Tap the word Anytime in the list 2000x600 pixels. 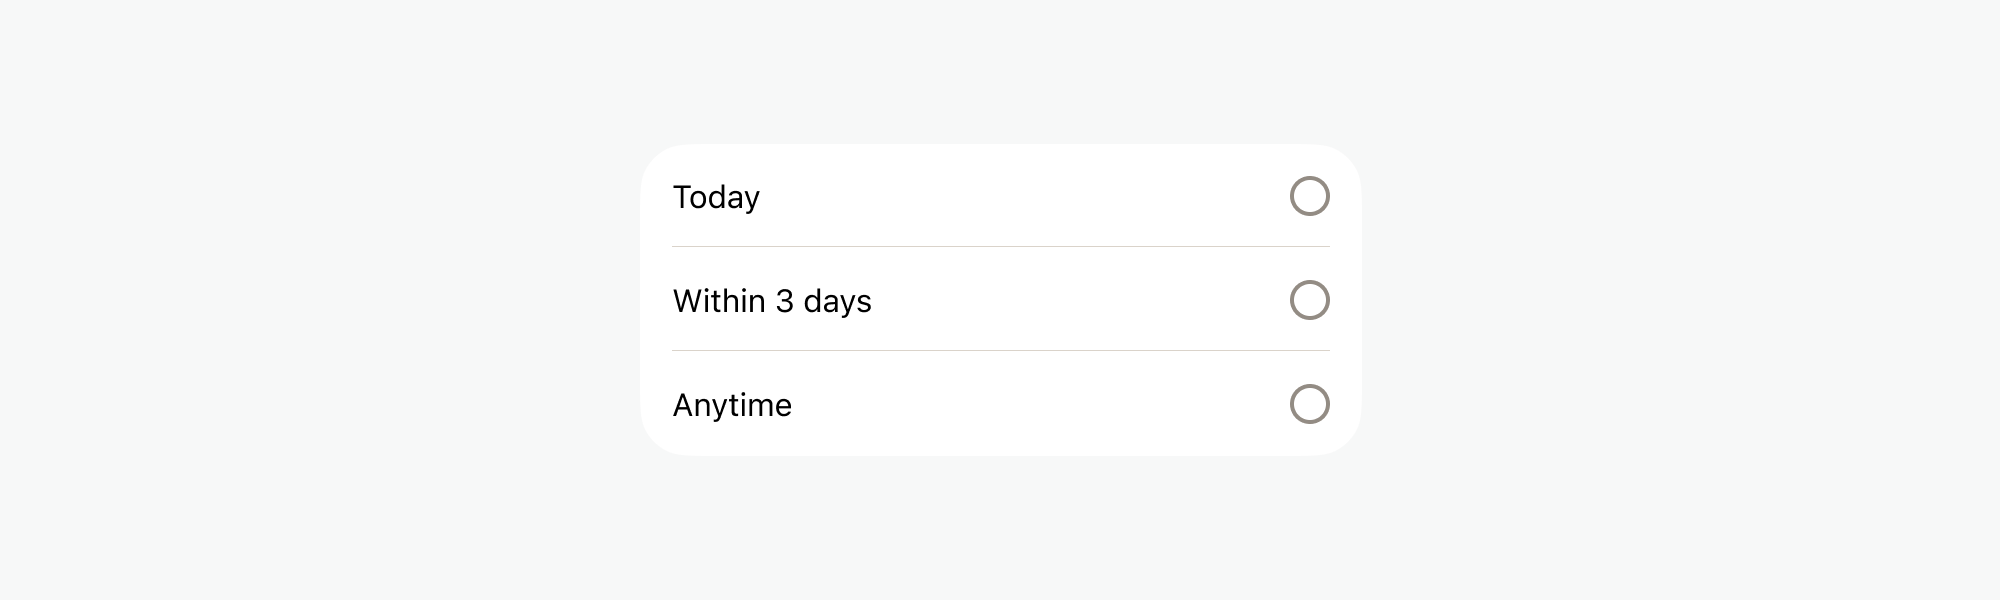[732, 405]
